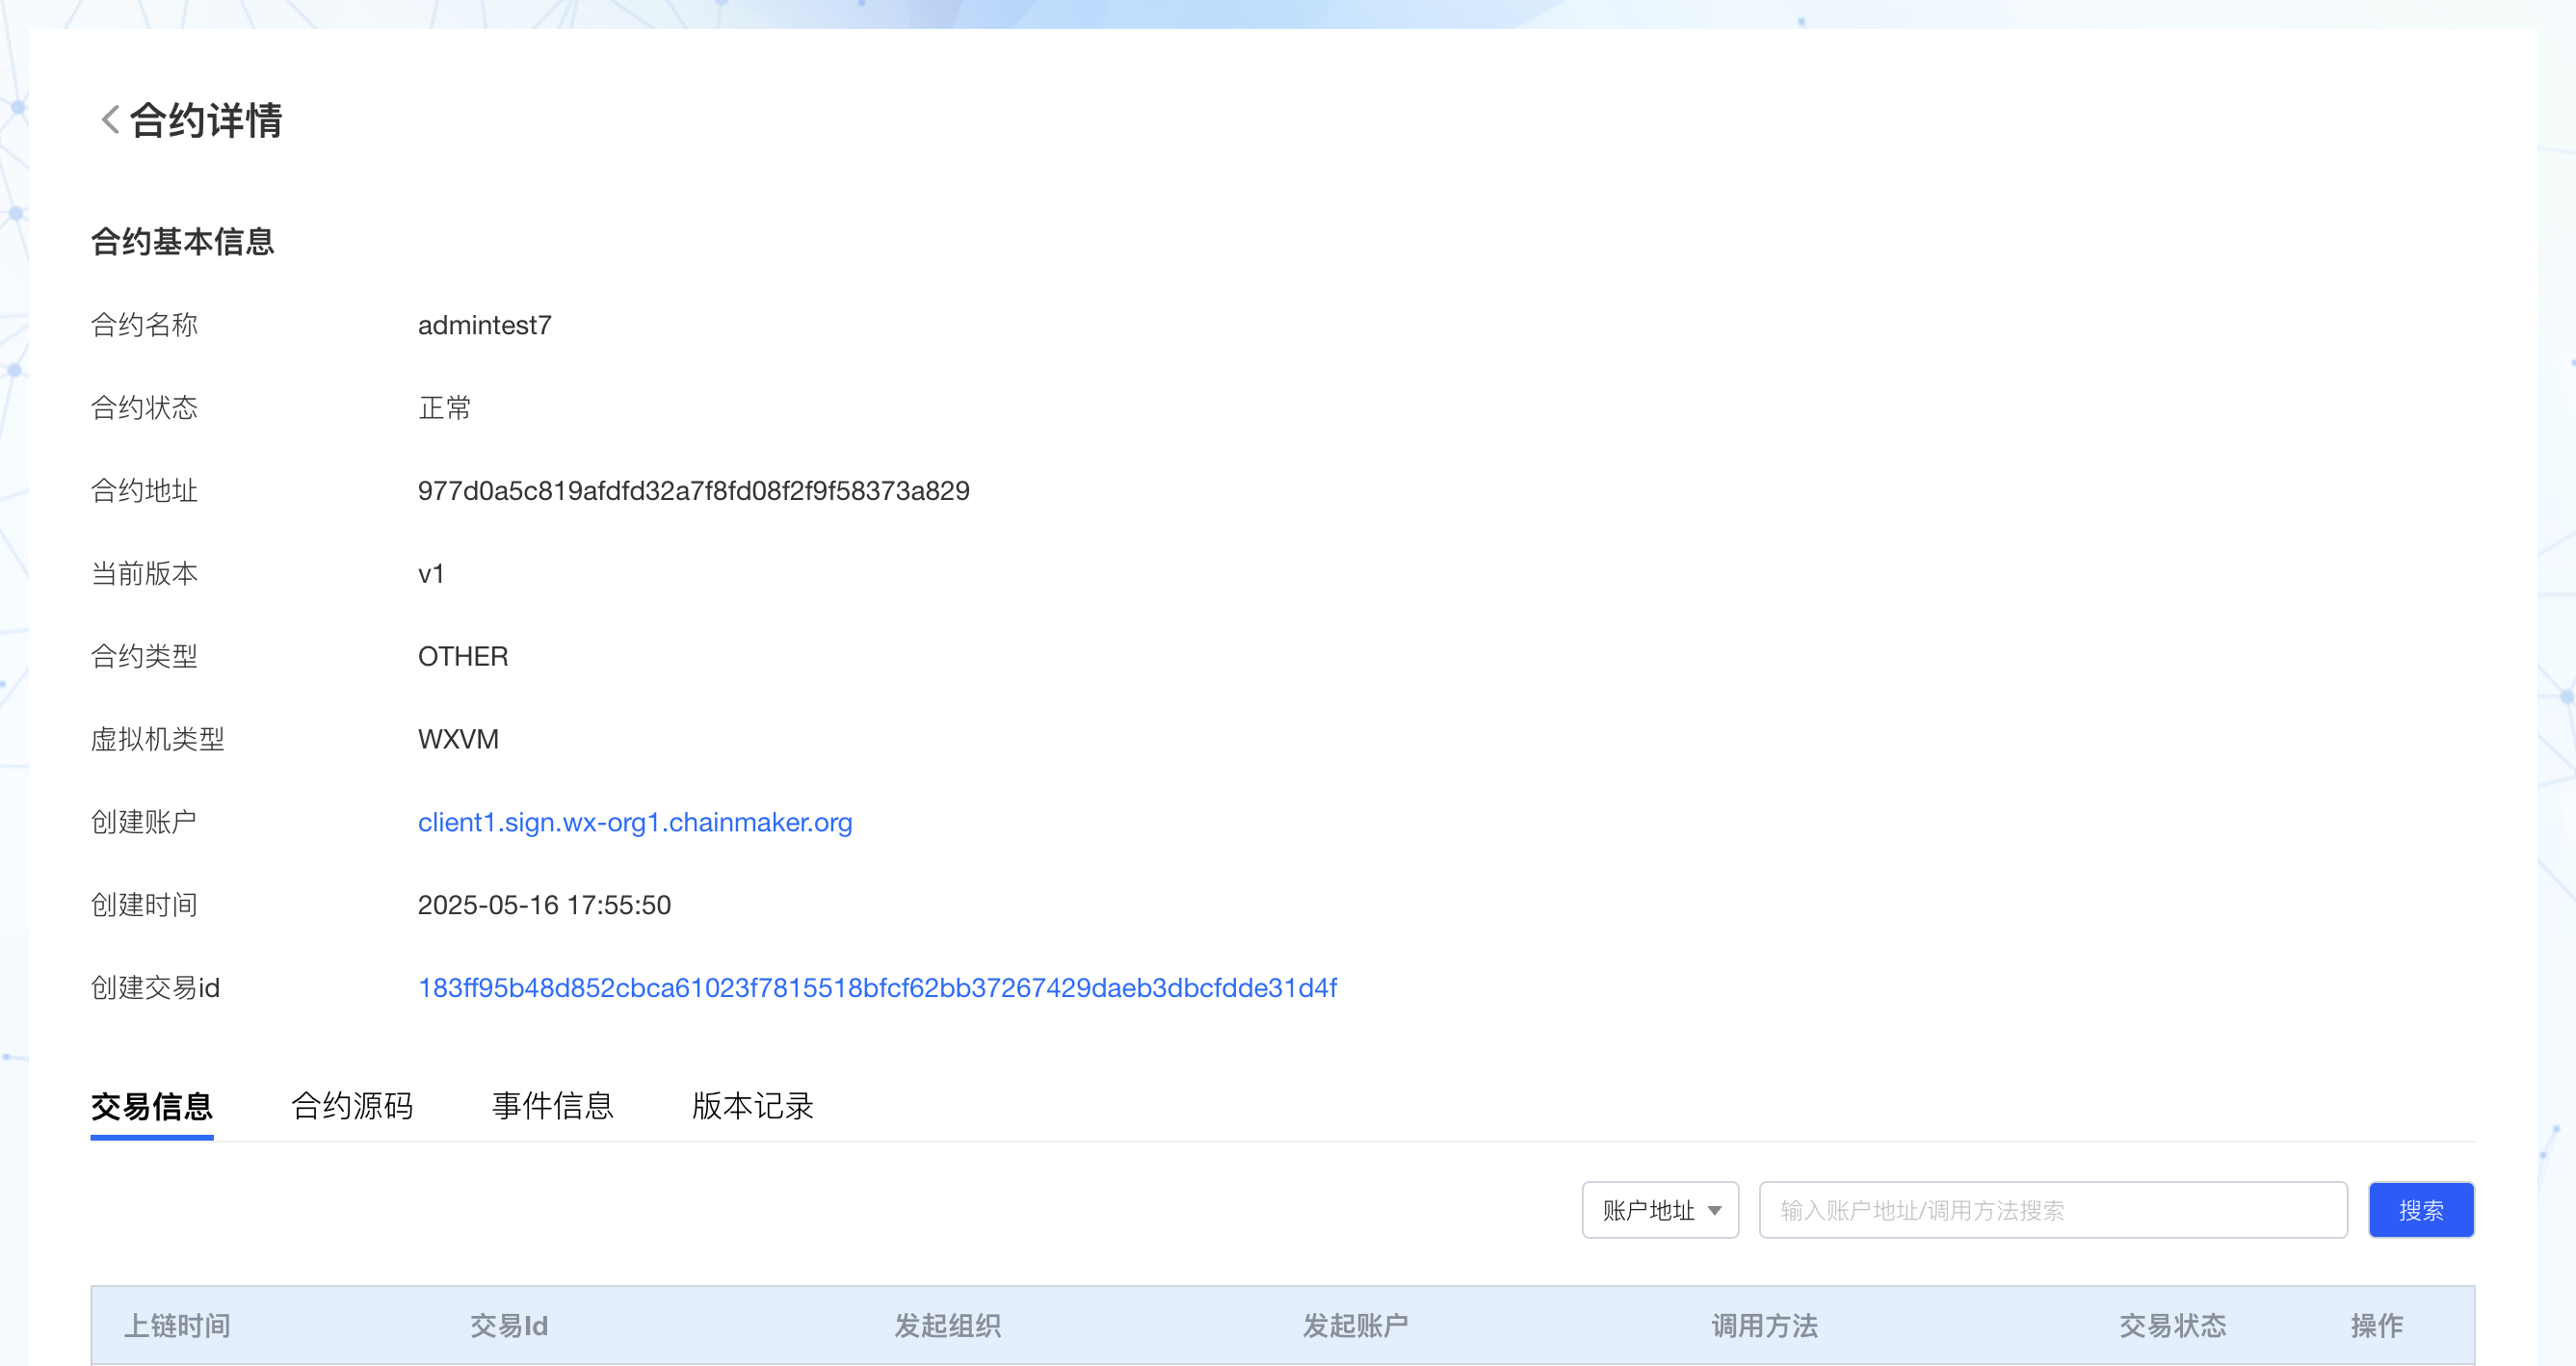2576x1366 pixels.
Task: Click the 合约名称 field label
Action: pyautogui.click(x=144, y=325)
